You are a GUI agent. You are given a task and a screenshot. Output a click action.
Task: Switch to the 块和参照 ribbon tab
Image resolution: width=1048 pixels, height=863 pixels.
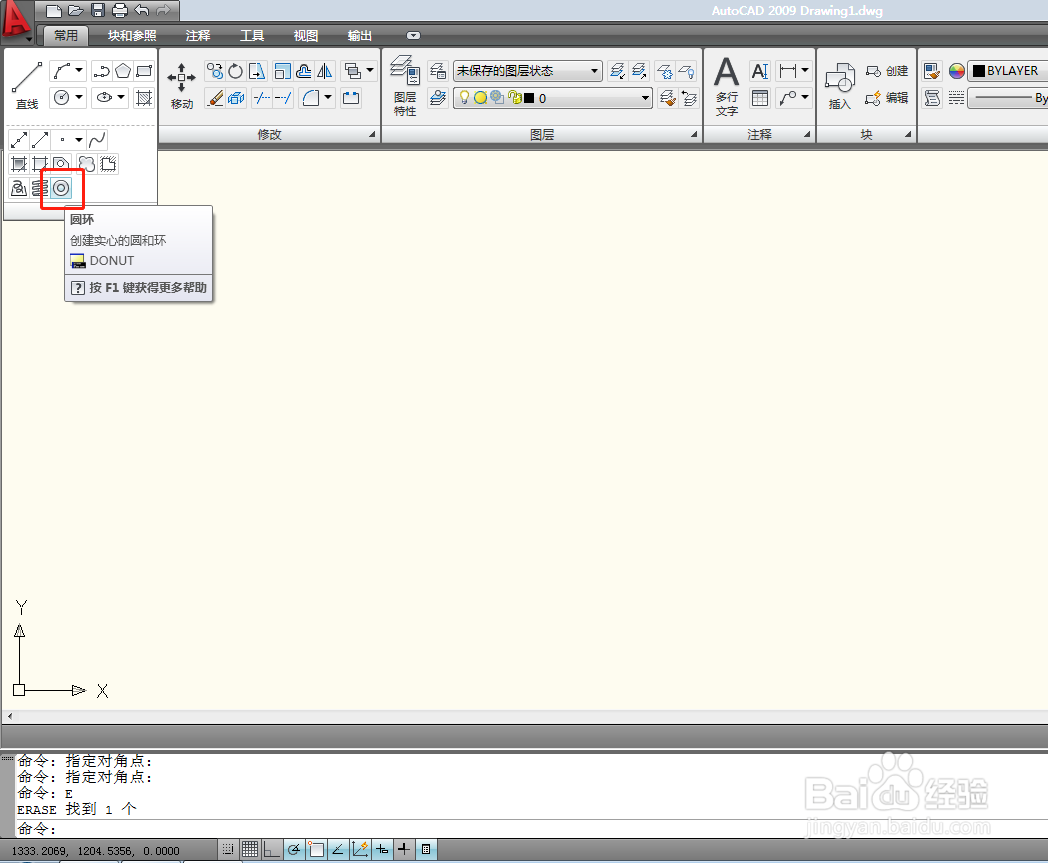pyautogui.click(x=132, y=35)
